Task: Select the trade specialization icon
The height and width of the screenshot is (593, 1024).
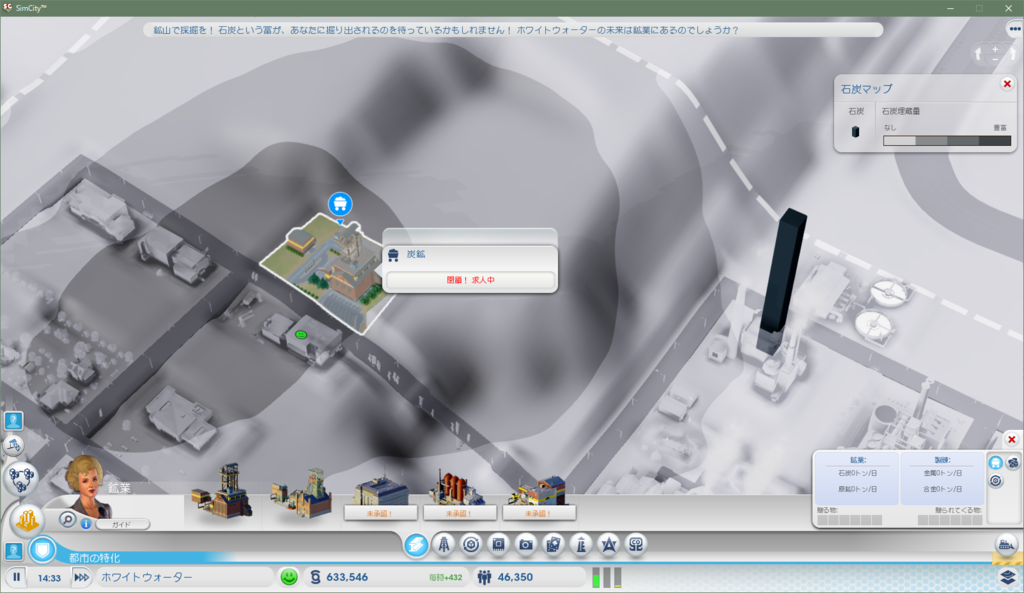Action: (471, 544)
